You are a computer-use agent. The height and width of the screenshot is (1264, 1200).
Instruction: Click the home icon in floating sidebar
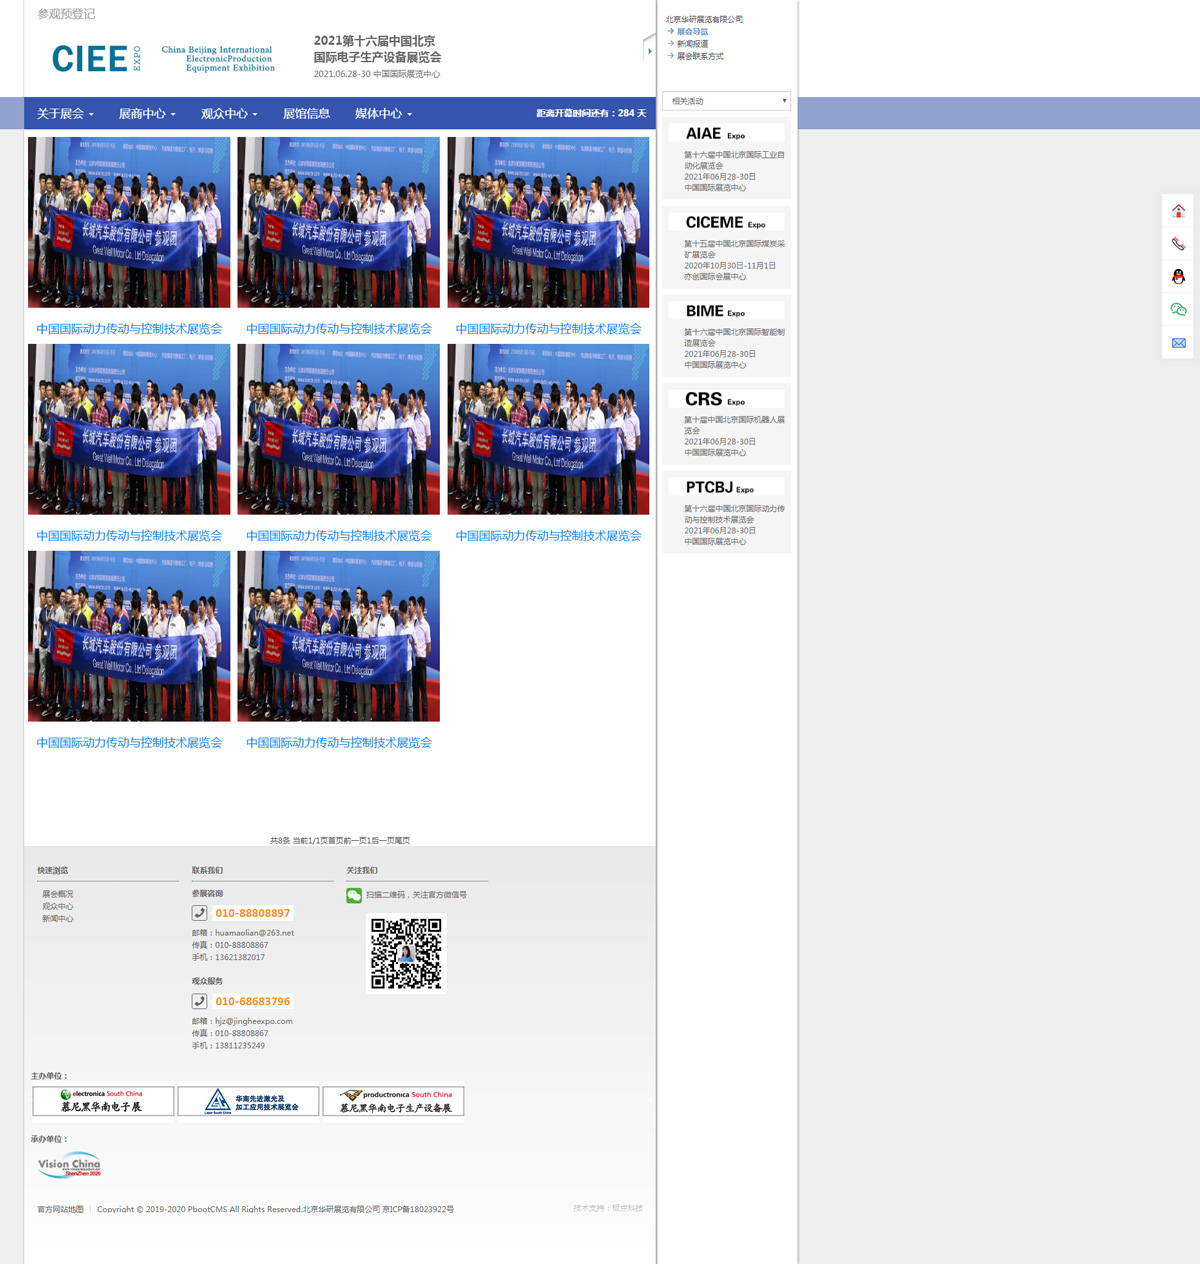(1178, 211)
